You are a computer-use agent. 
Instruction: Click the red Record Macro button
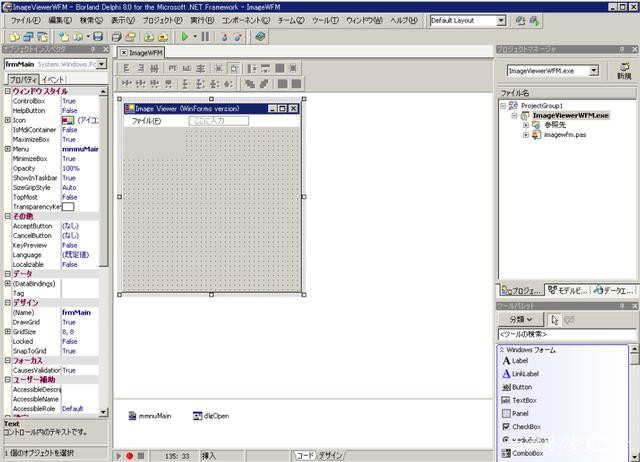point(130,456)
